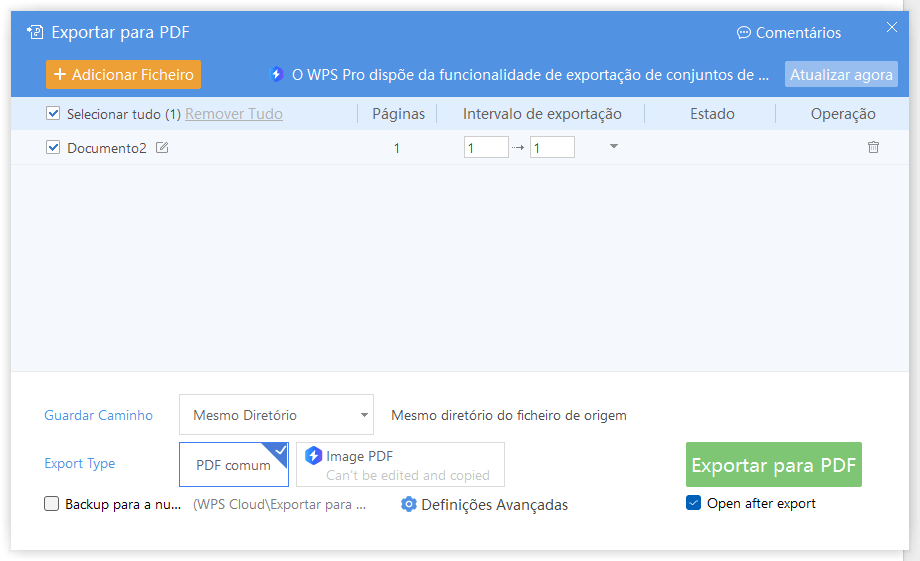The width and height of the screenshot is (920, 561).
Task: Uncheck the Selecionar tudo checkbox
Action: [53, 113]
